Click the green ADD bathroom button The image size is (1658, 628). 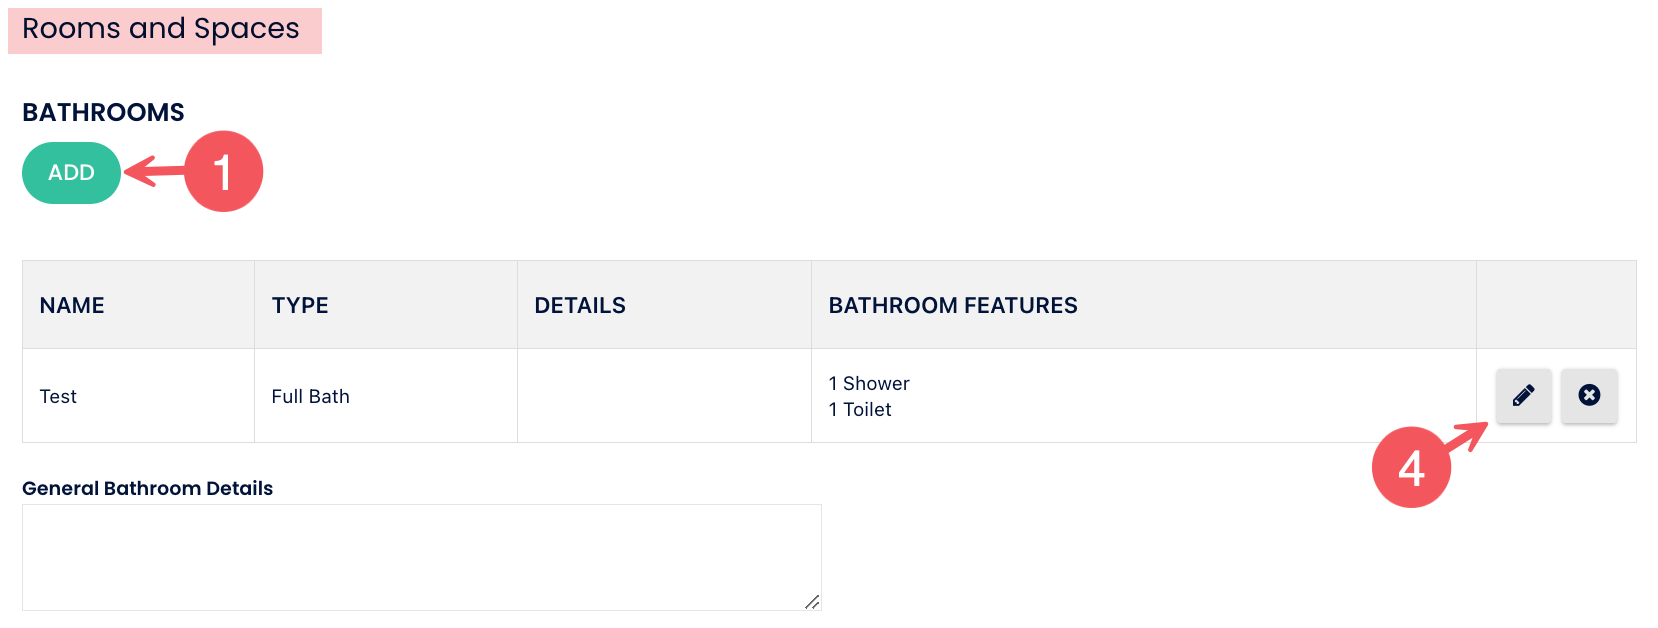click(71, 173)
